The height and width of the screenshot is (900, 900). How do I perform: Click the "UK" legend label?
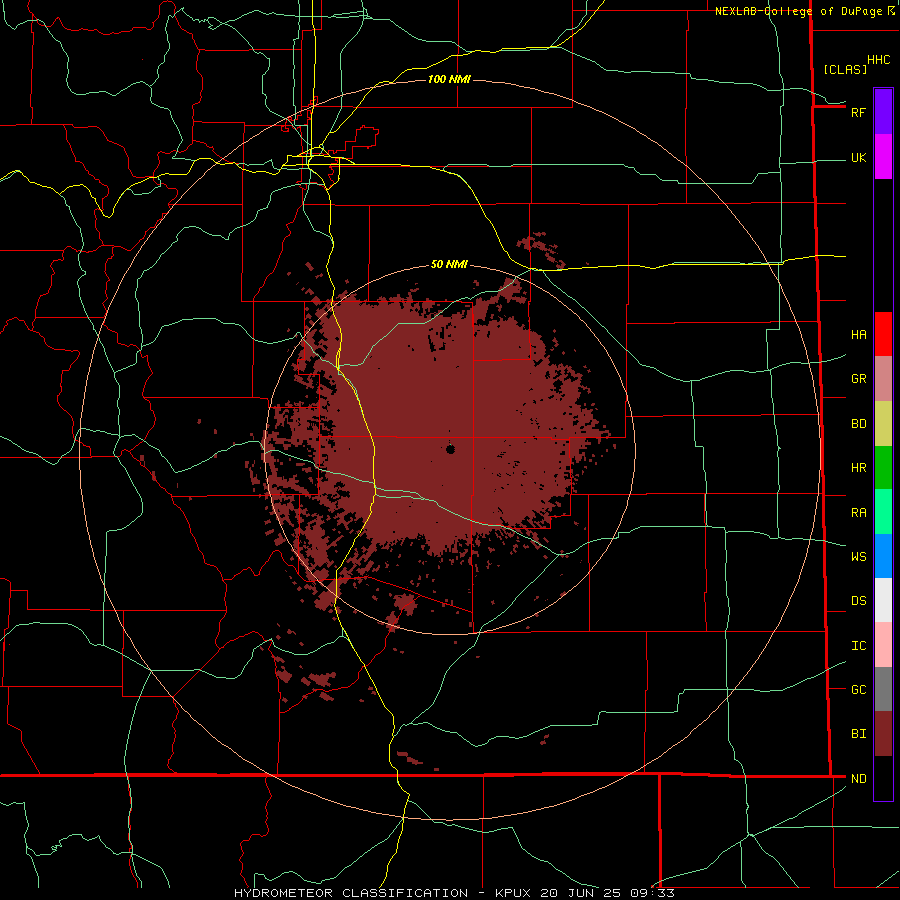(x=858, y=158)
